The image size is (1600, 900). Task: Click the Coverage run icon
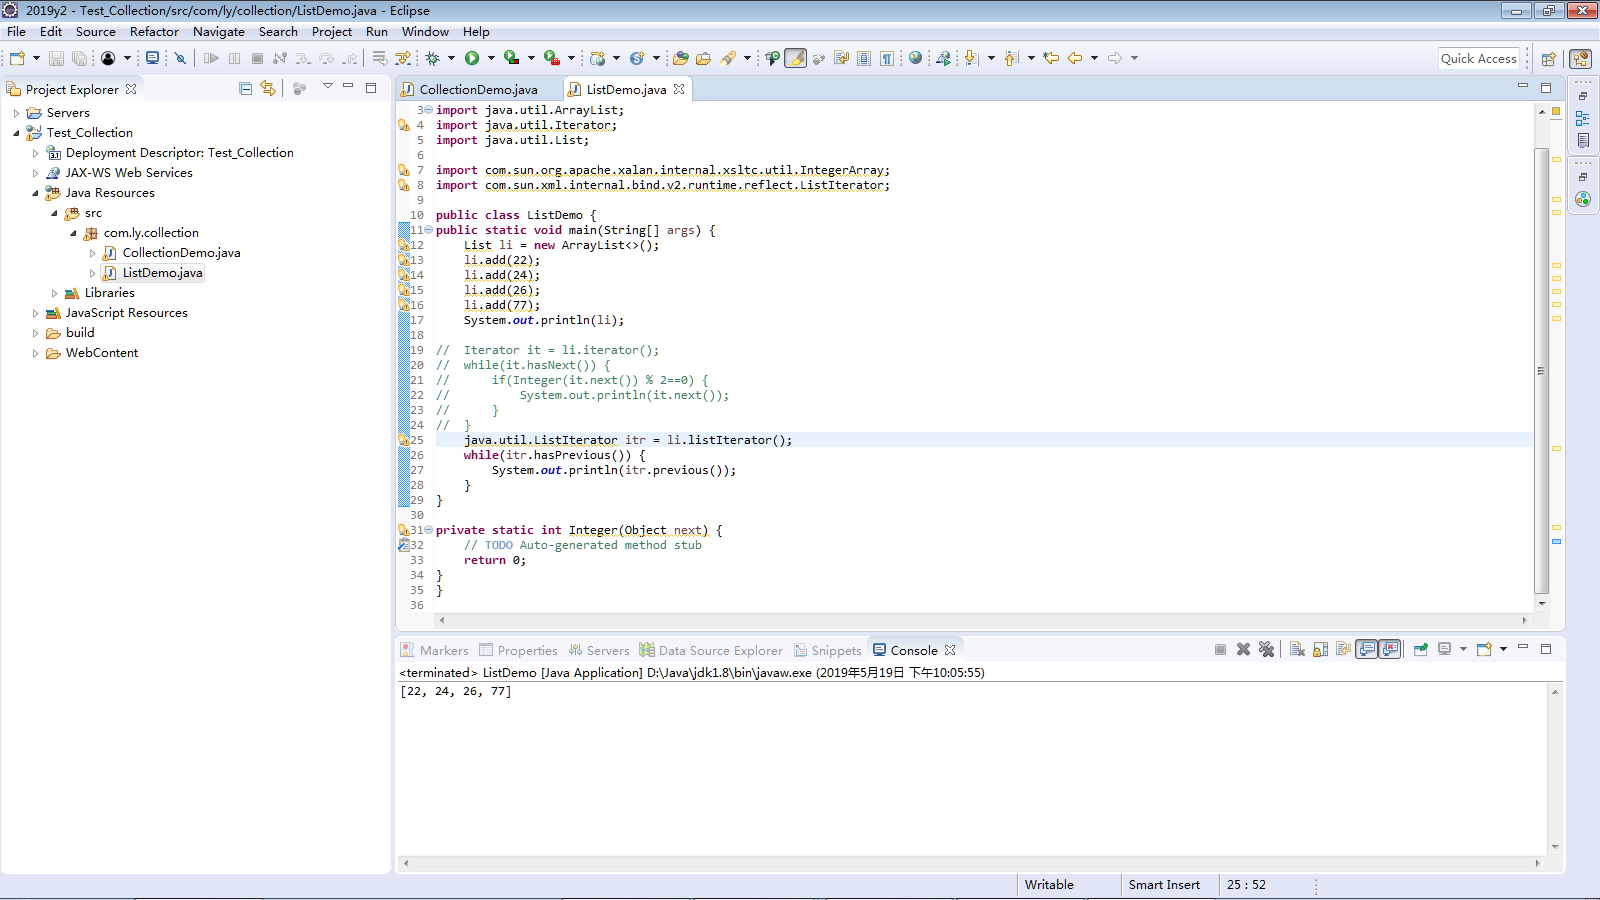[x=511, y=58]
